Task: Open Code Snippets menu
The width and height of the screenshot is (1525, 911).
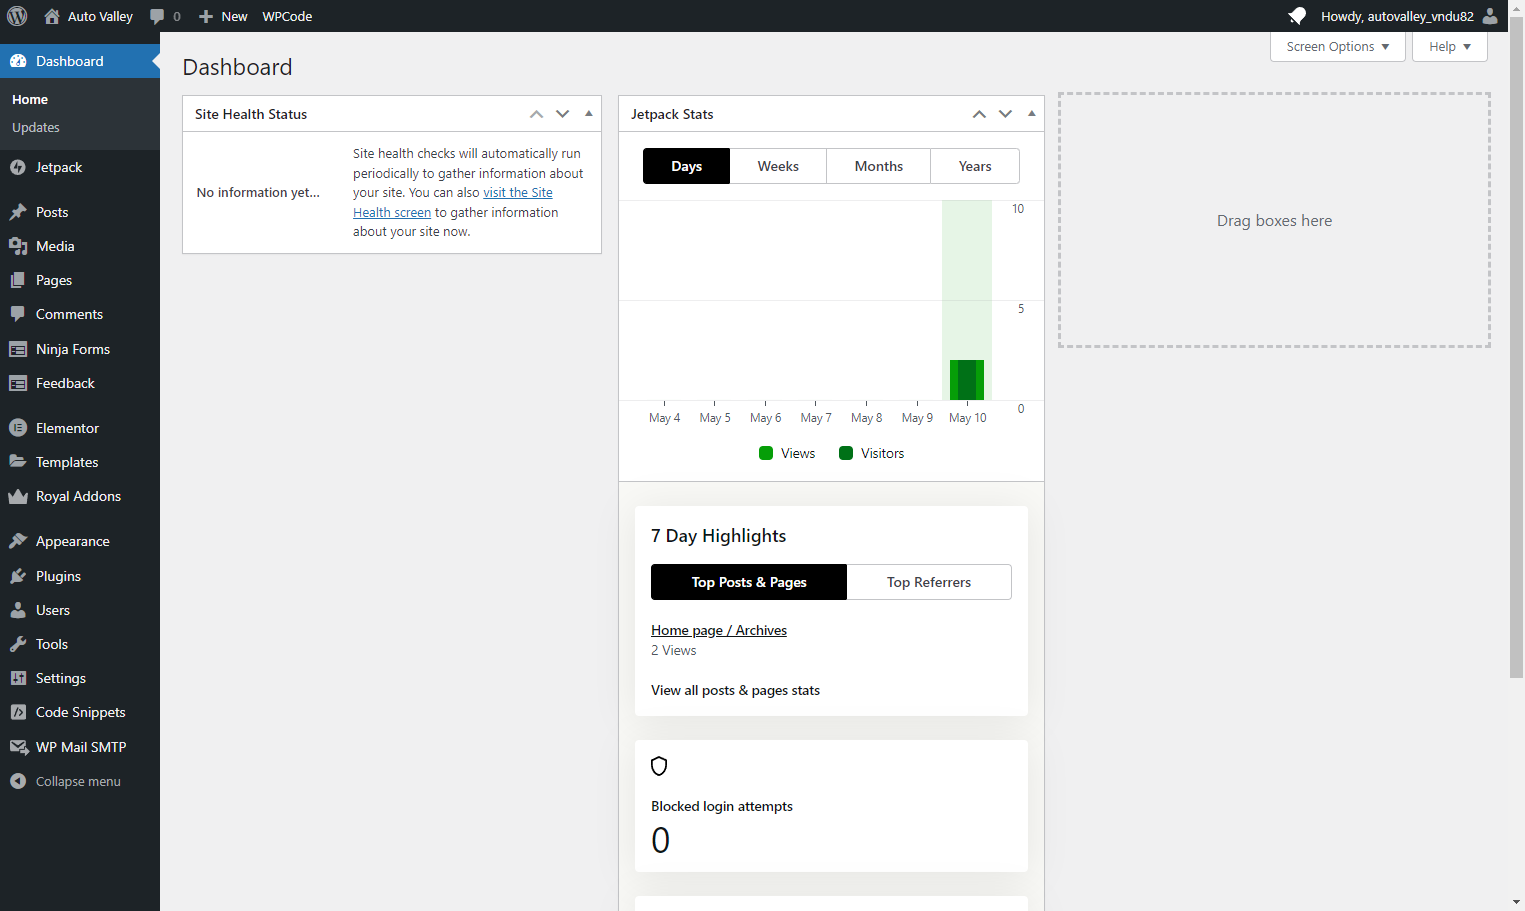Action: [80, 712]
